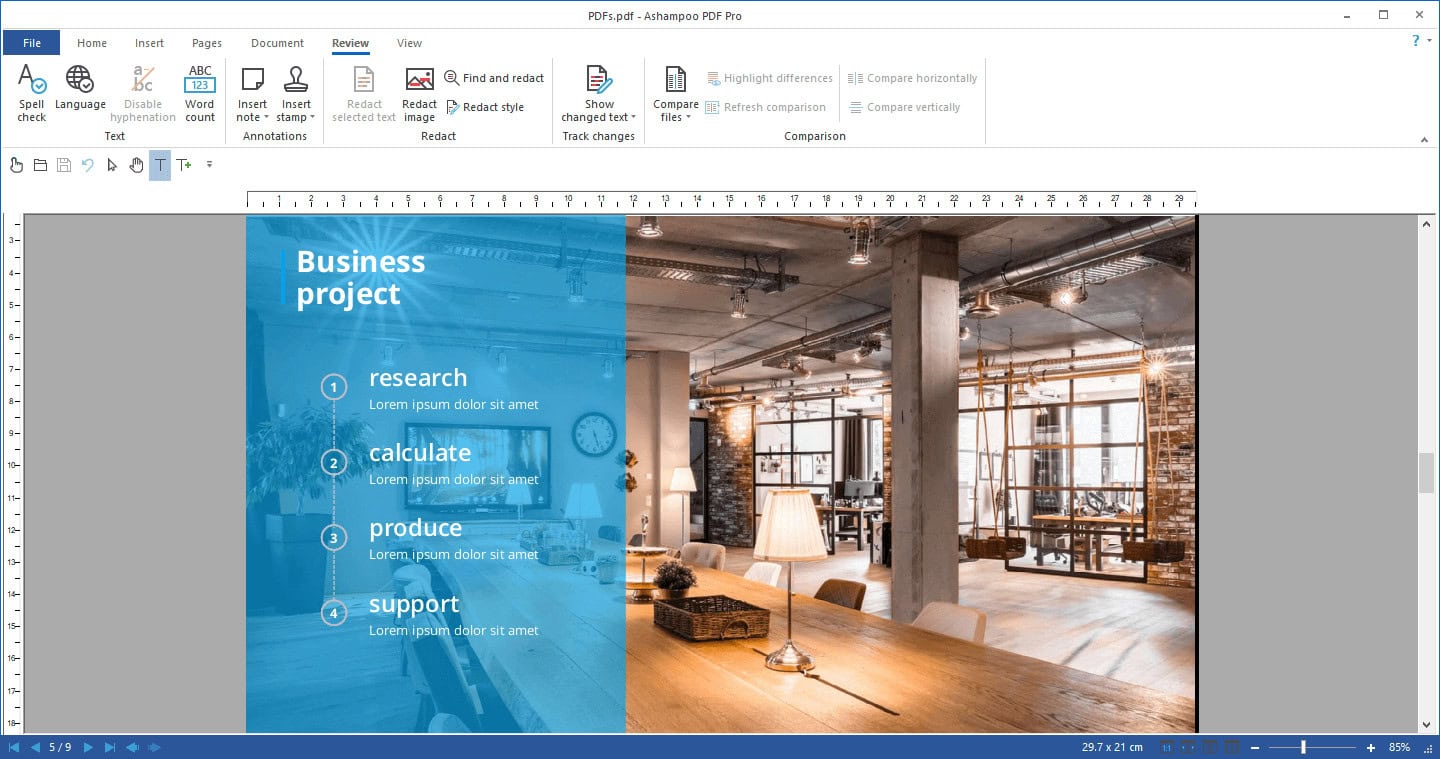This screenshot has height=759, width=1440.
Task: Click Compare horizontally
Action: click(x=912, y=78)
